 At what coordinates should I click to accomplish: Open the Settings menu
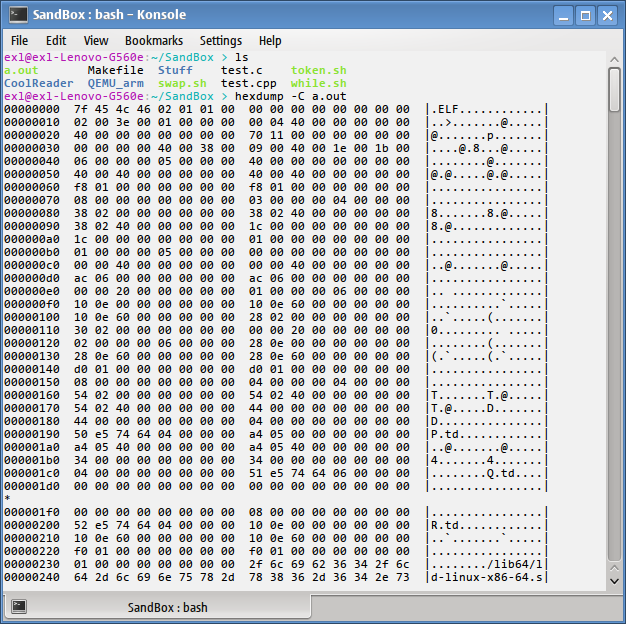click(221, 41)
